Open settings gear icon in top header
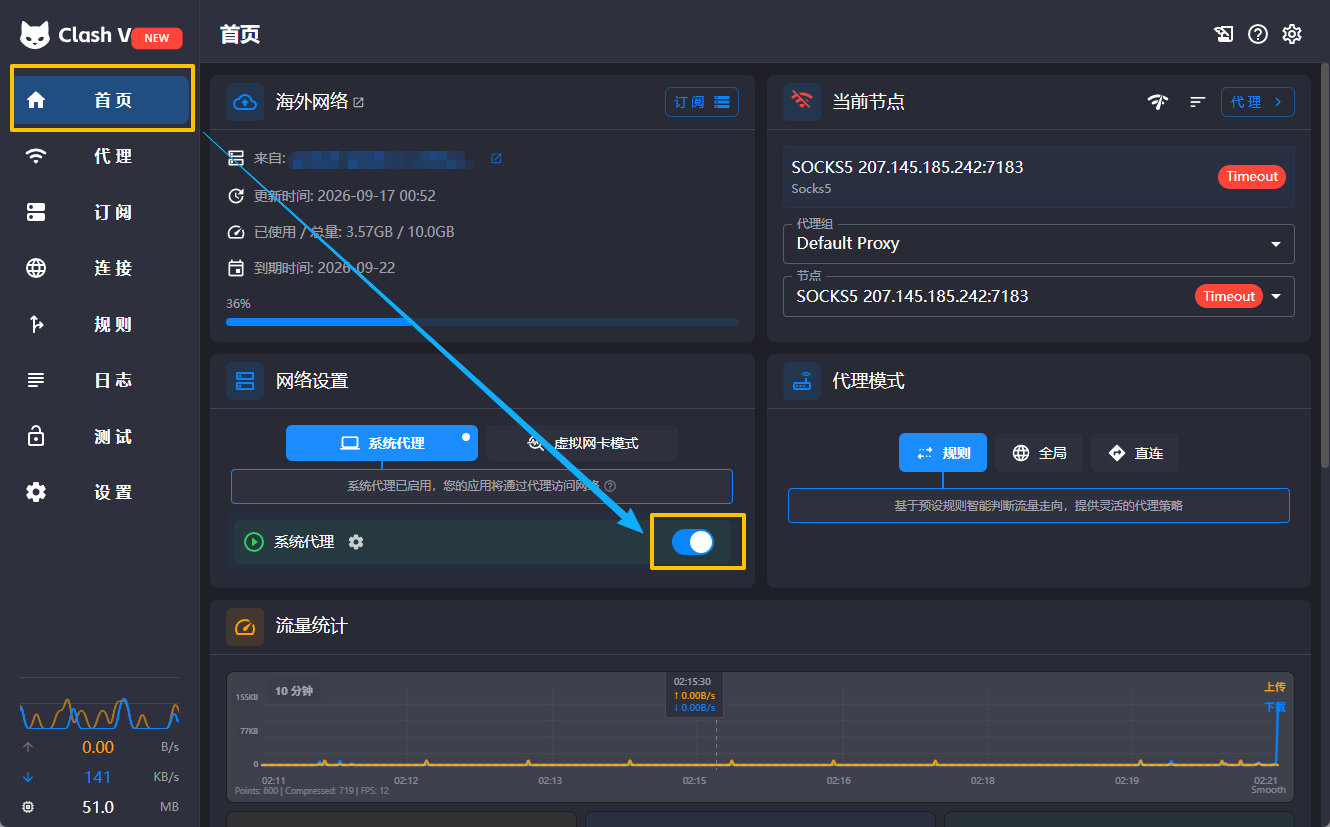 [1292, 34]
